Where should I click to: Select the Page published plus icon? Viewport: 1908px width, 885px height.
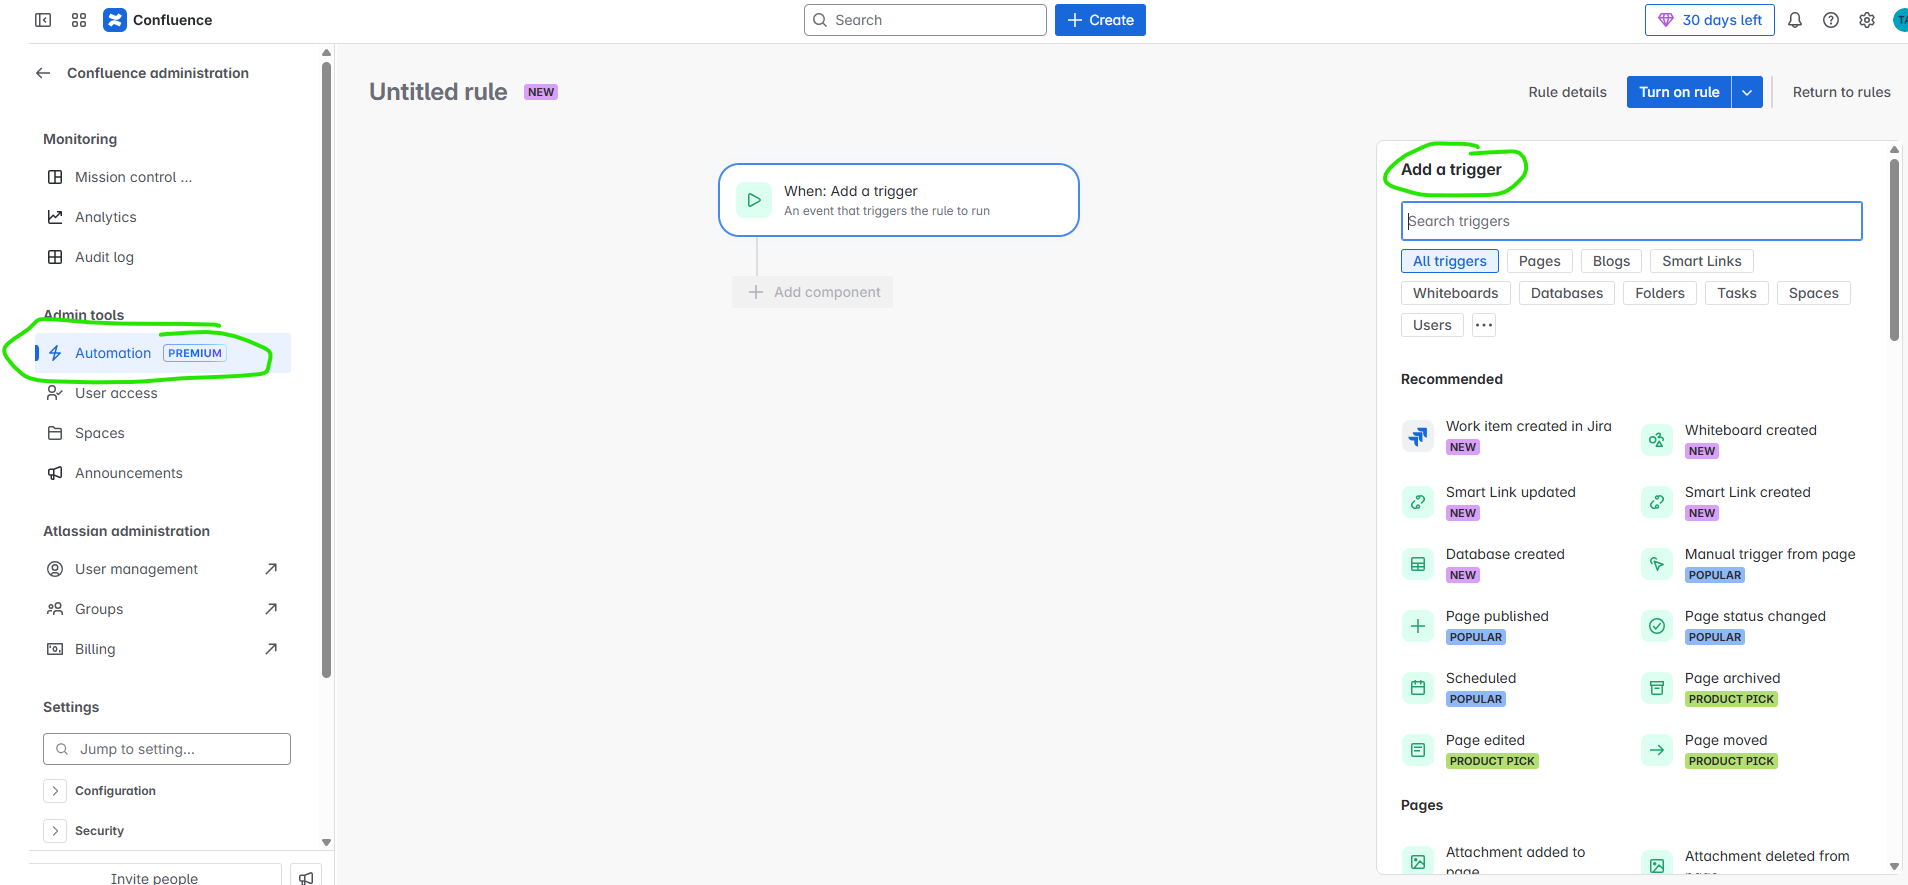tap(1418, 626)
